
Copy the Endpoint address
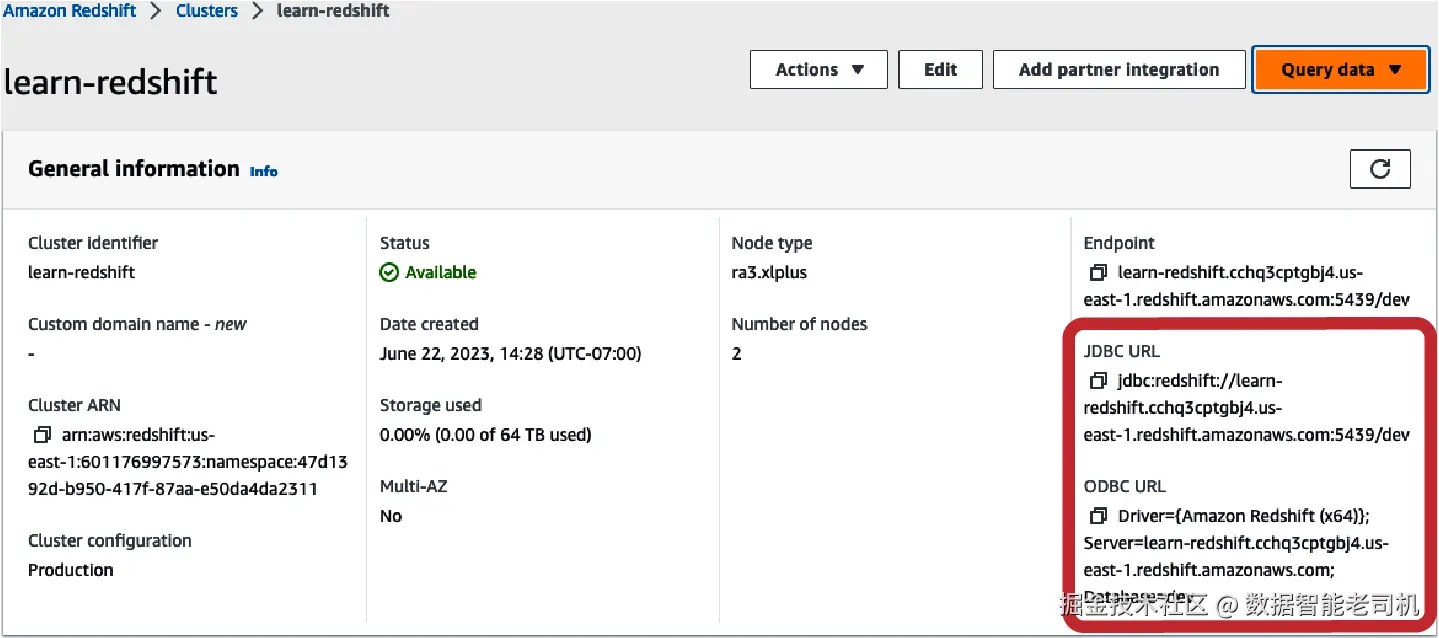click(1098, 272)
